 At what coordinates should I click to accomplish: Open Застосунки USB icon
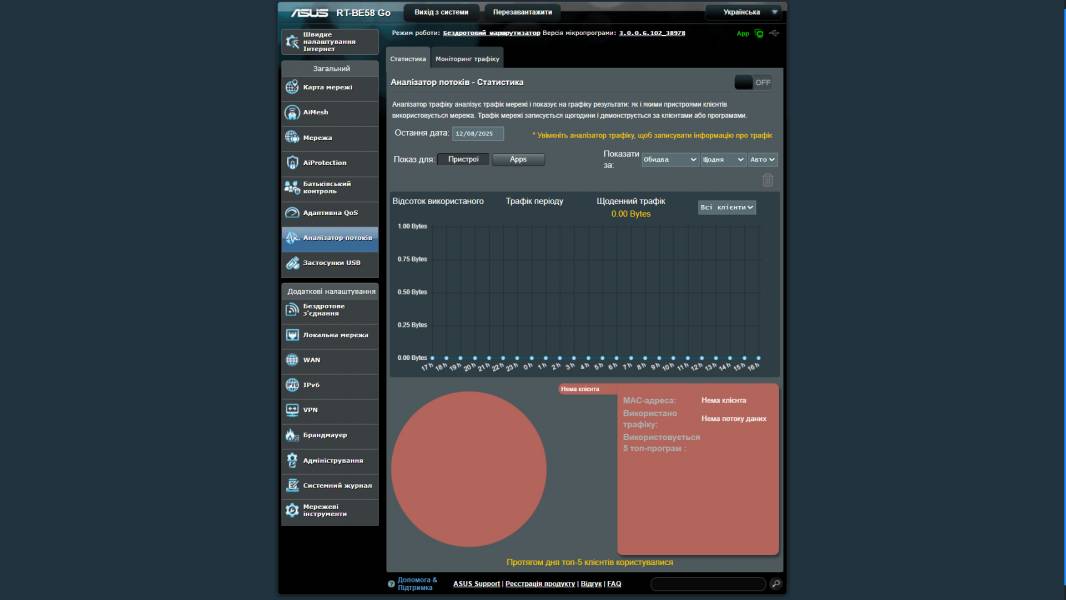292,263
